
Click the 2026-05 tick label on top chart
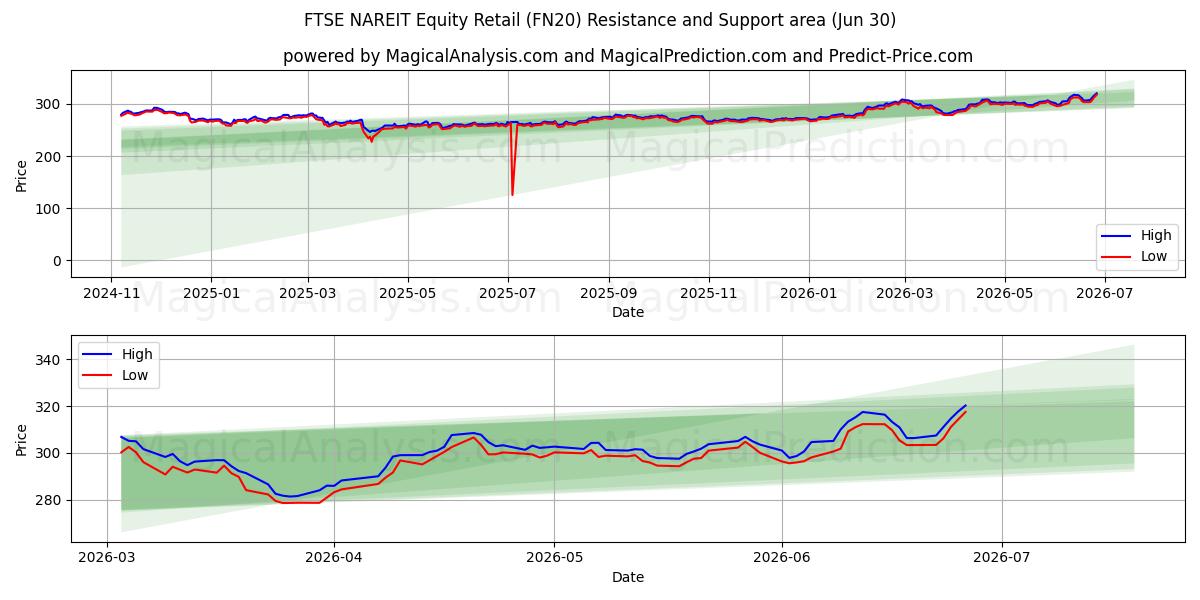click(x=1005, y=294)
